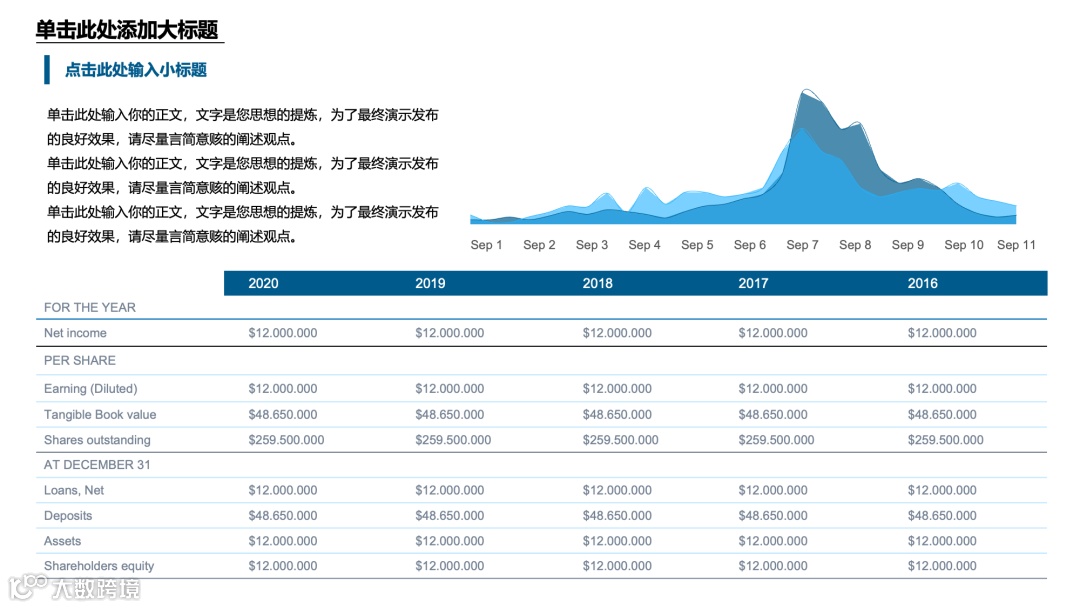This screenshot has width=1080, height=608.
Task: Click Net income value for 2020
Action: (283, 333)
